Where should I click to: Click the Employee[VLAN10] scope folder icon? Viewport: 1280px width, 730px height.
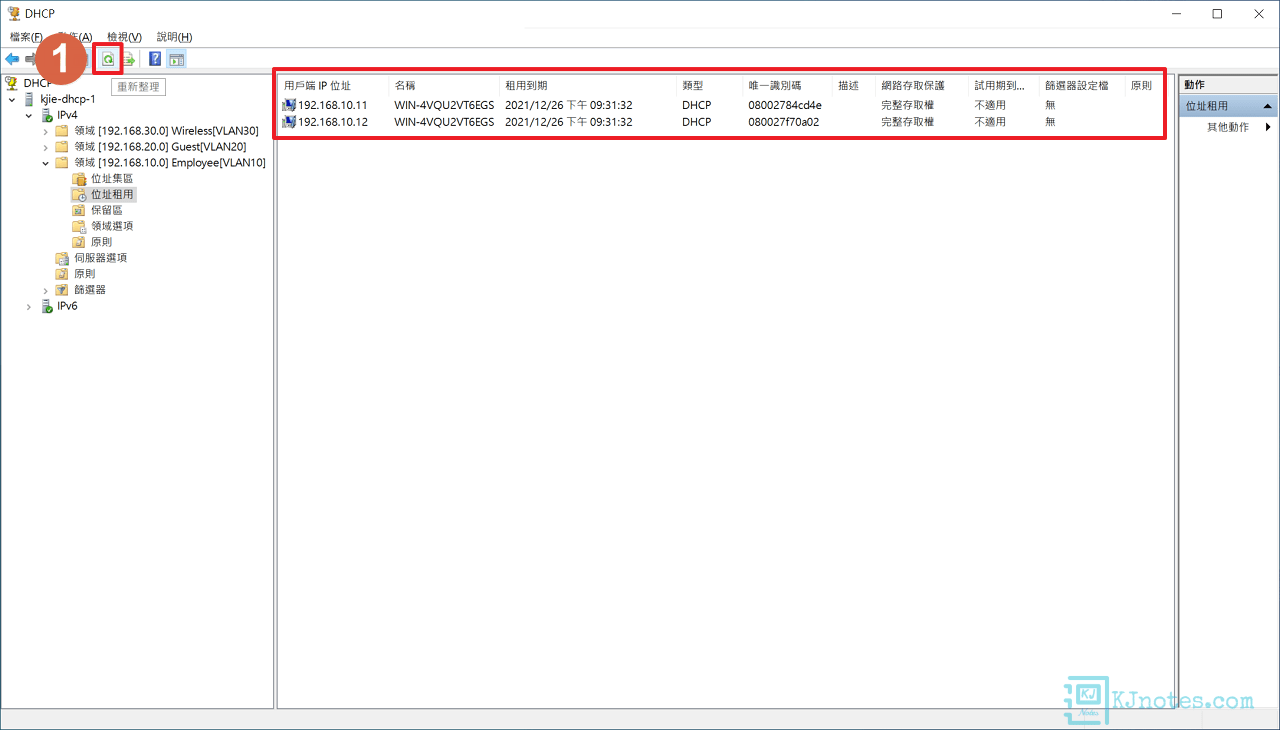[x=63, y=163]
